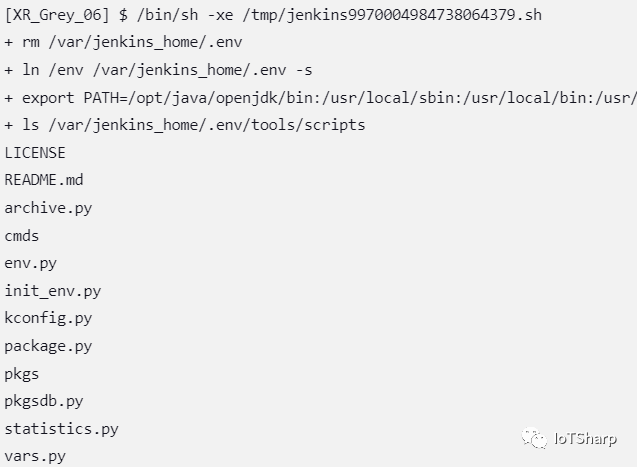Select the statistics.py line

click(61, 429)
